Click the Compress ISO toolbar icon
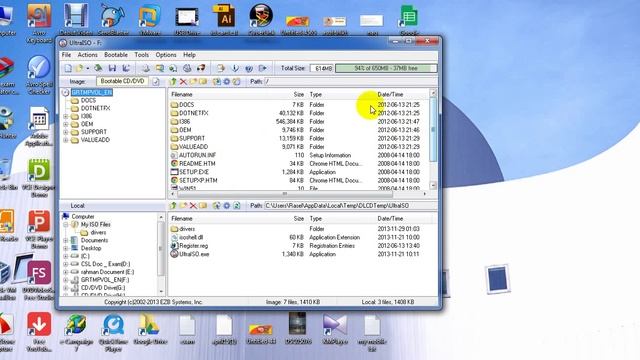The height and width of the screenshot is (360, 640). 160,68
